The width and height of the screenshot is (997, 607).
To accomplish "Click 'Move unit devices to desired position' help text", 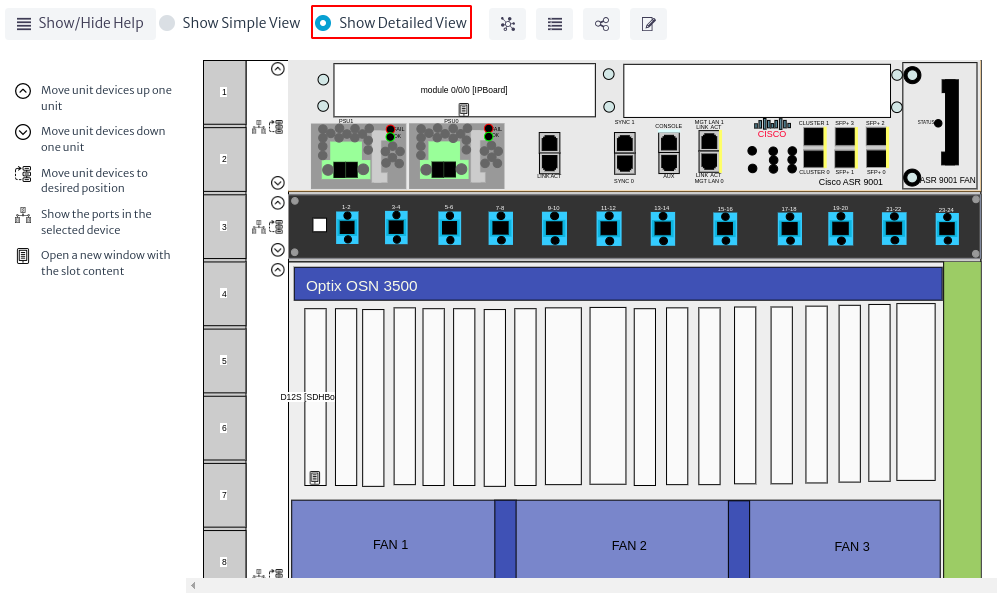I will (x=94, y=180).
